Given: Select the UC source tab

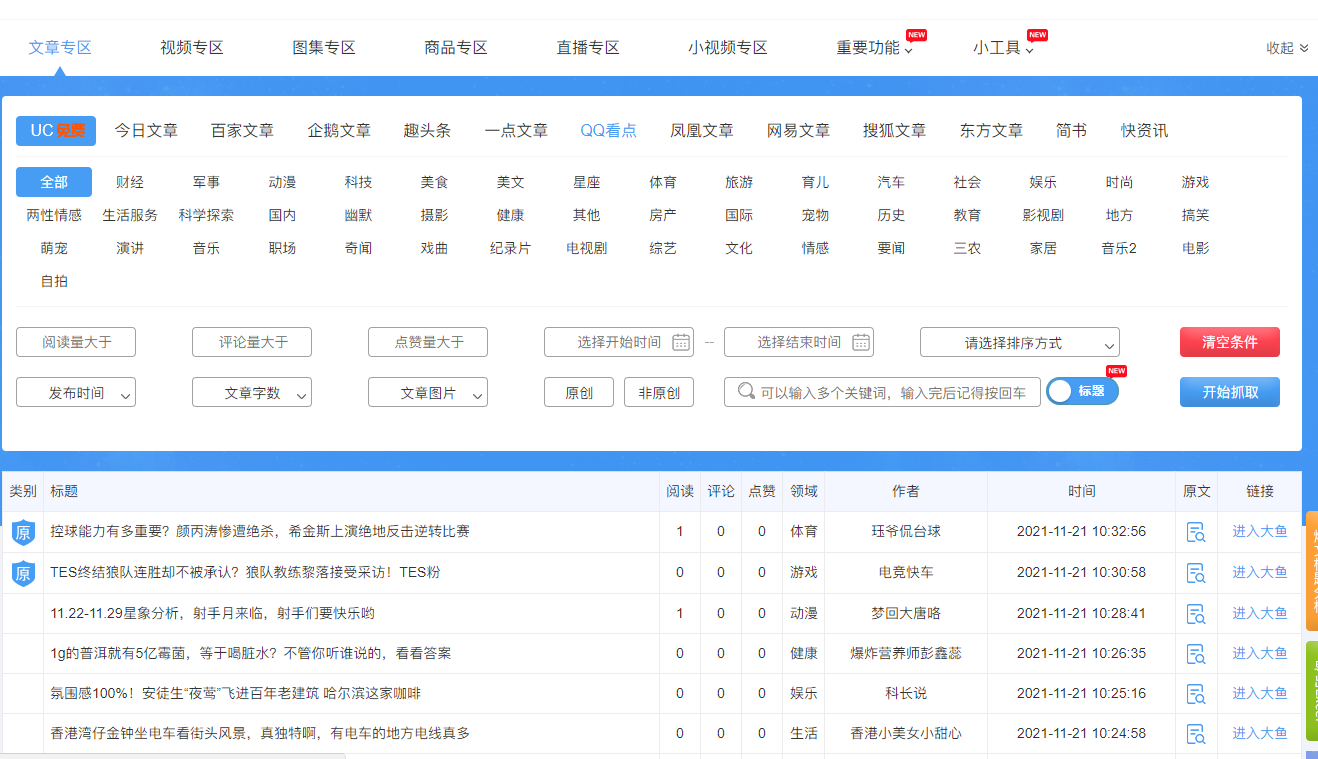Looking at the screenshot, I should [x=57, y=131].
